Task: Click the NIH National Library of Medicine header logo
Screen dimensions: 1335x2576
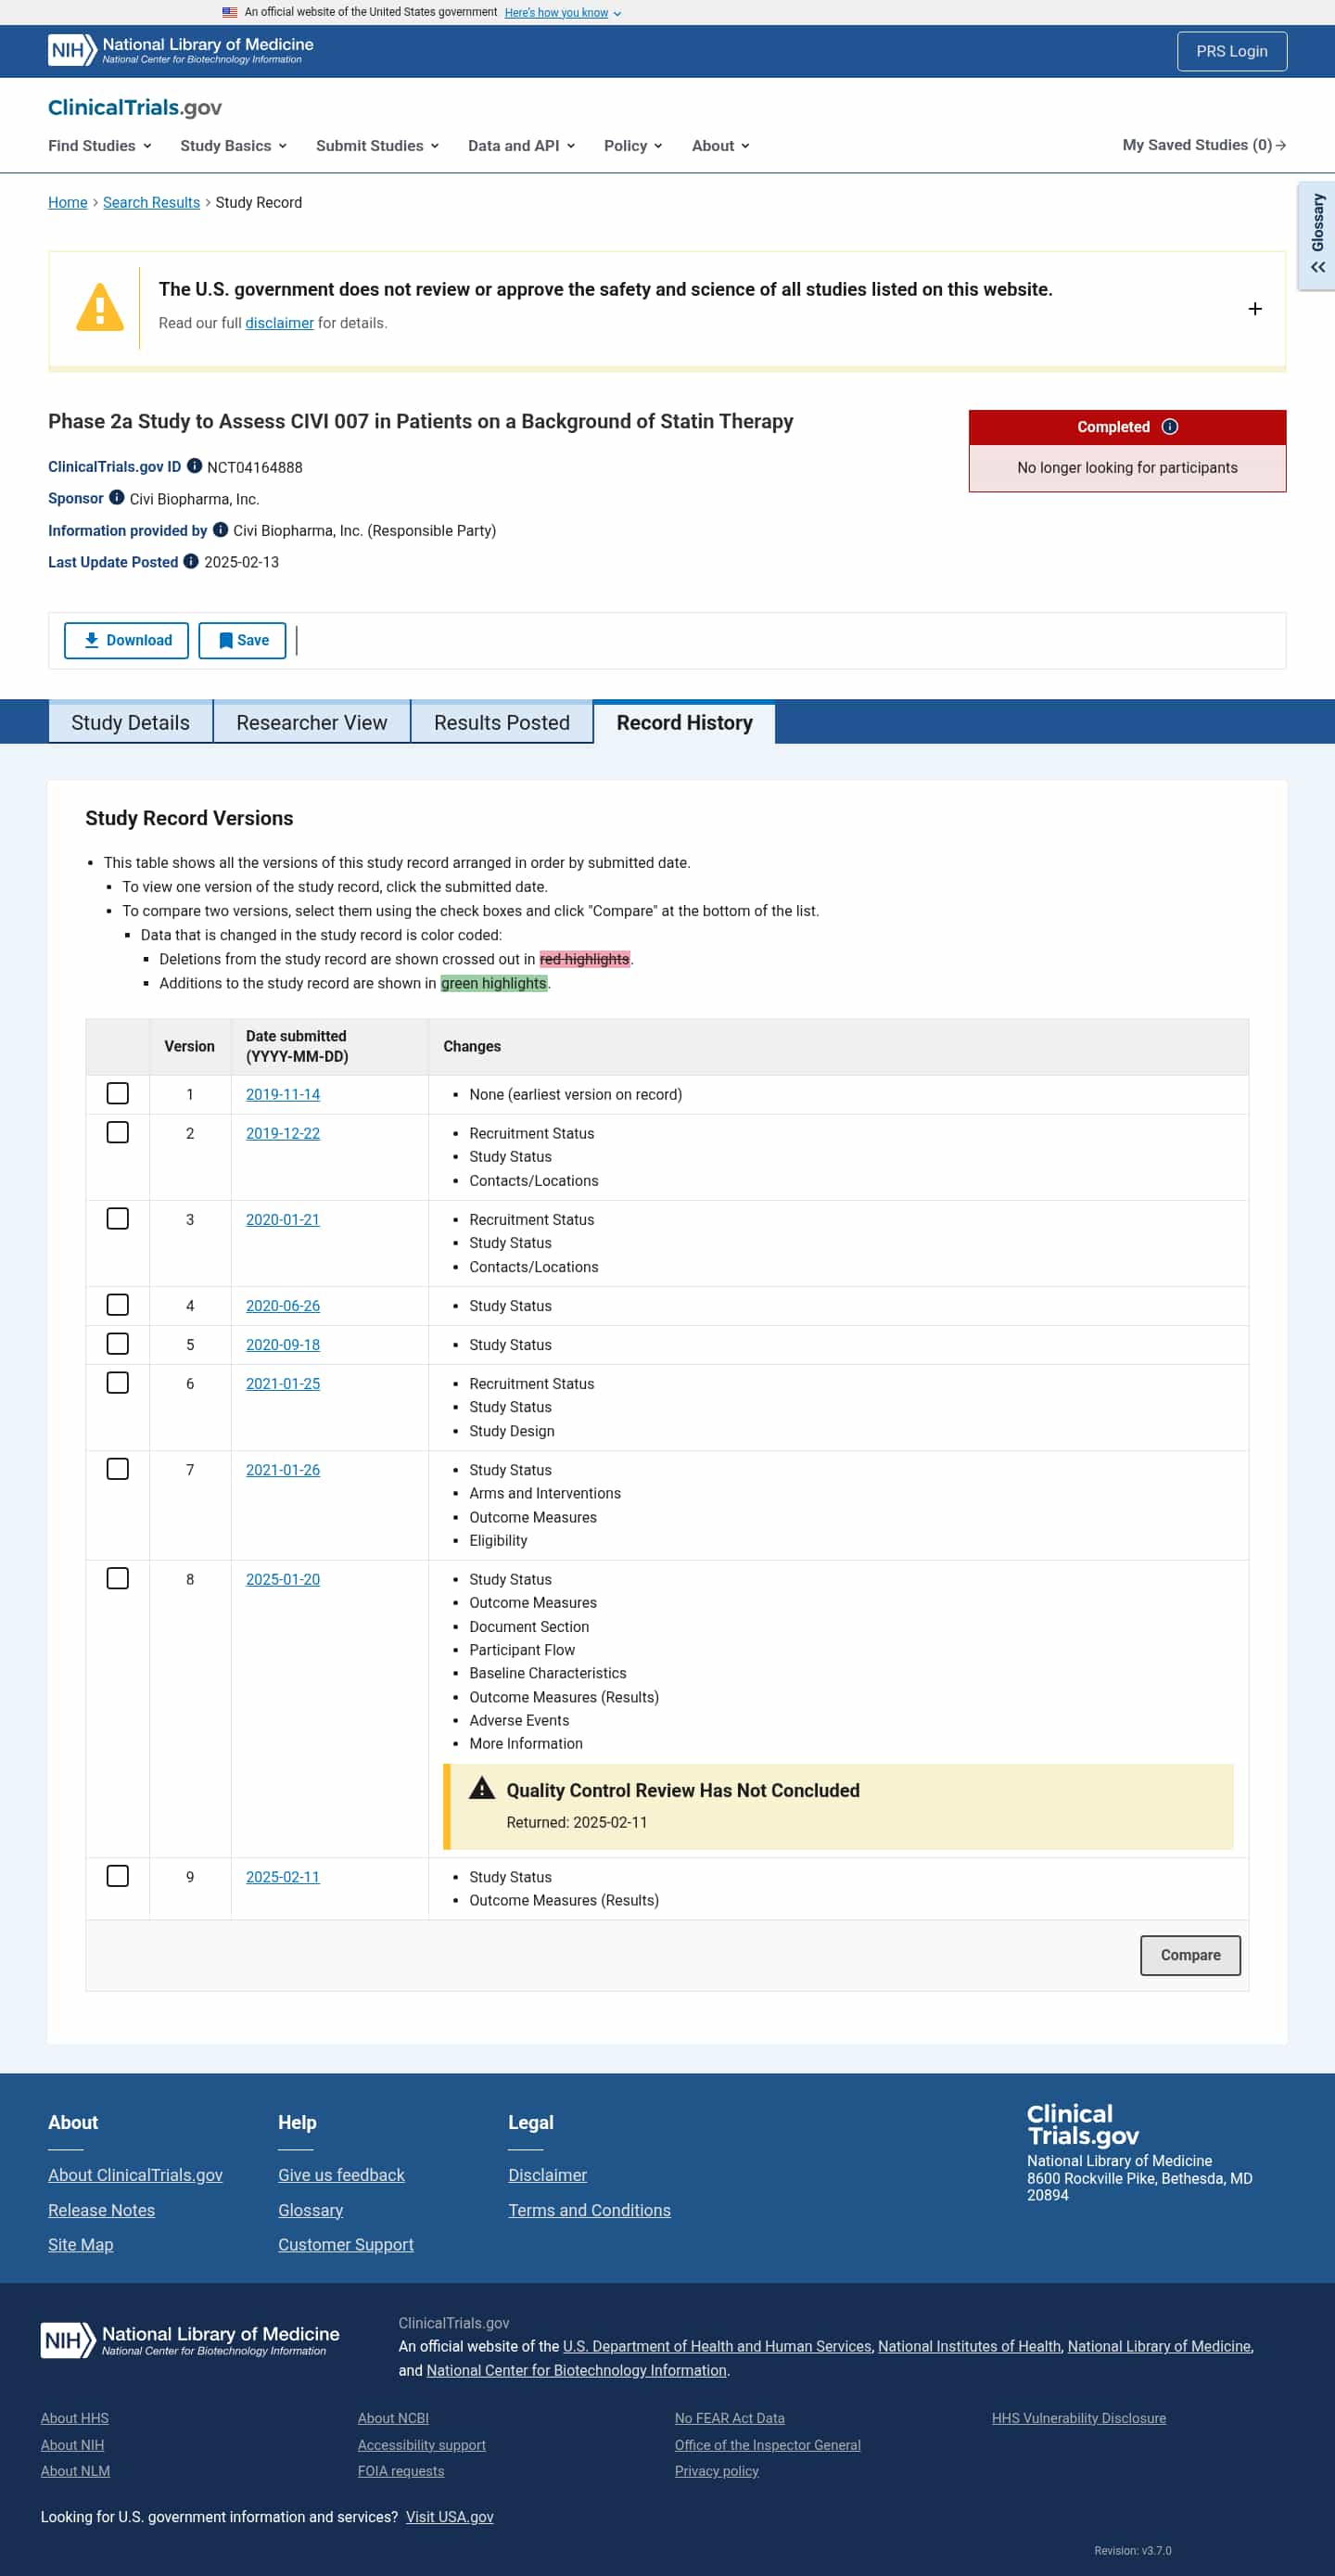Action: 181,50
